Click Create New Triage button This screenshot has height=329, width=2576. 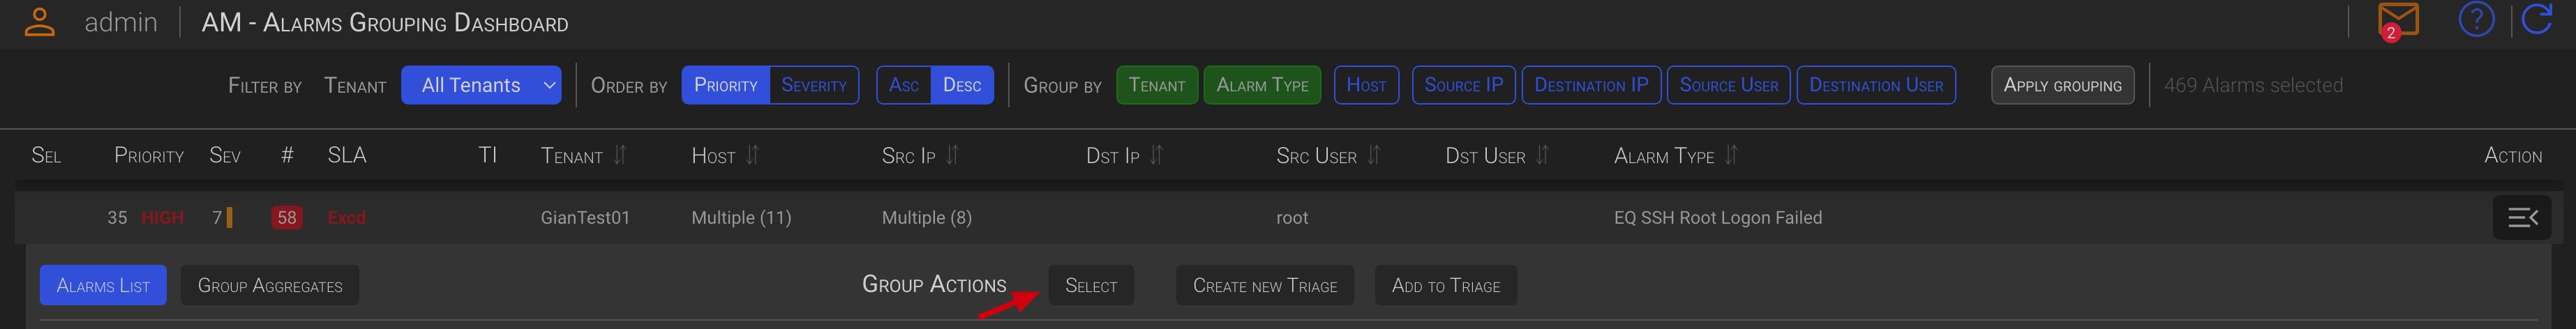click(x=1264, y=286)
